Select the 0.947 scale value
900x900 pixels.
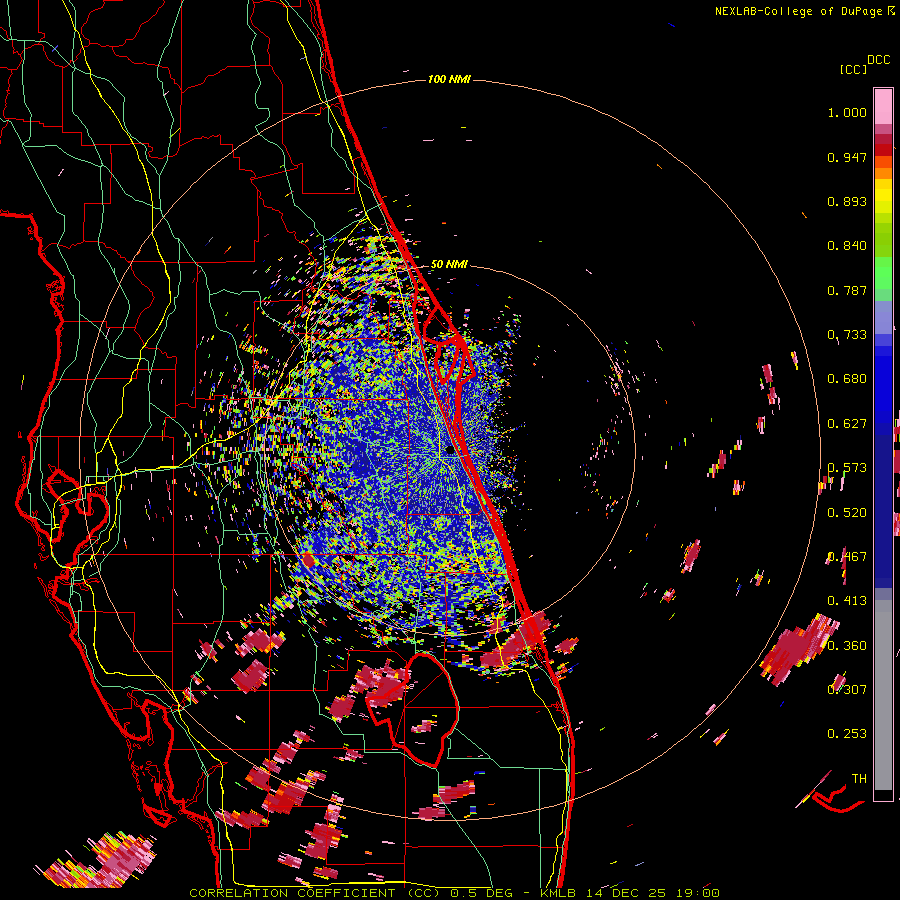tap(847, 157)
